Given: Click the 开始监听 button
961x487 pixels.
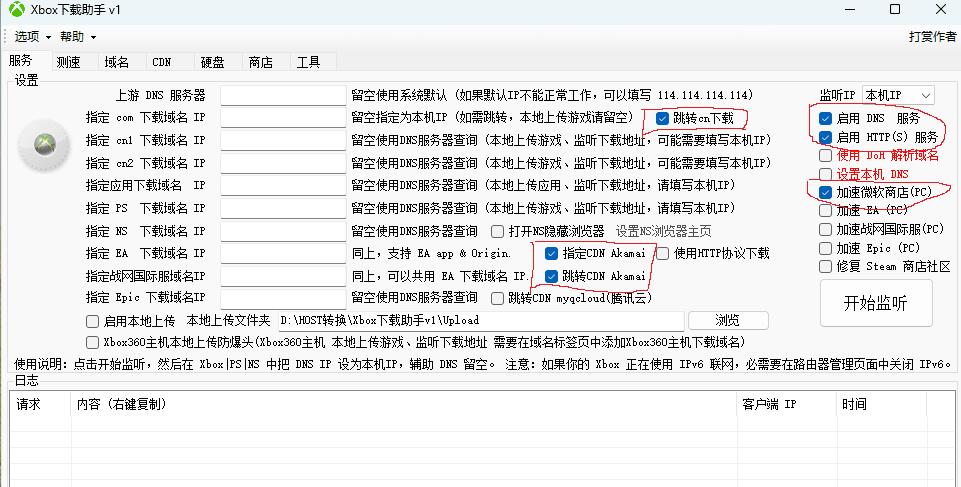Looking at the screenshot, I should tap(876, 303).
